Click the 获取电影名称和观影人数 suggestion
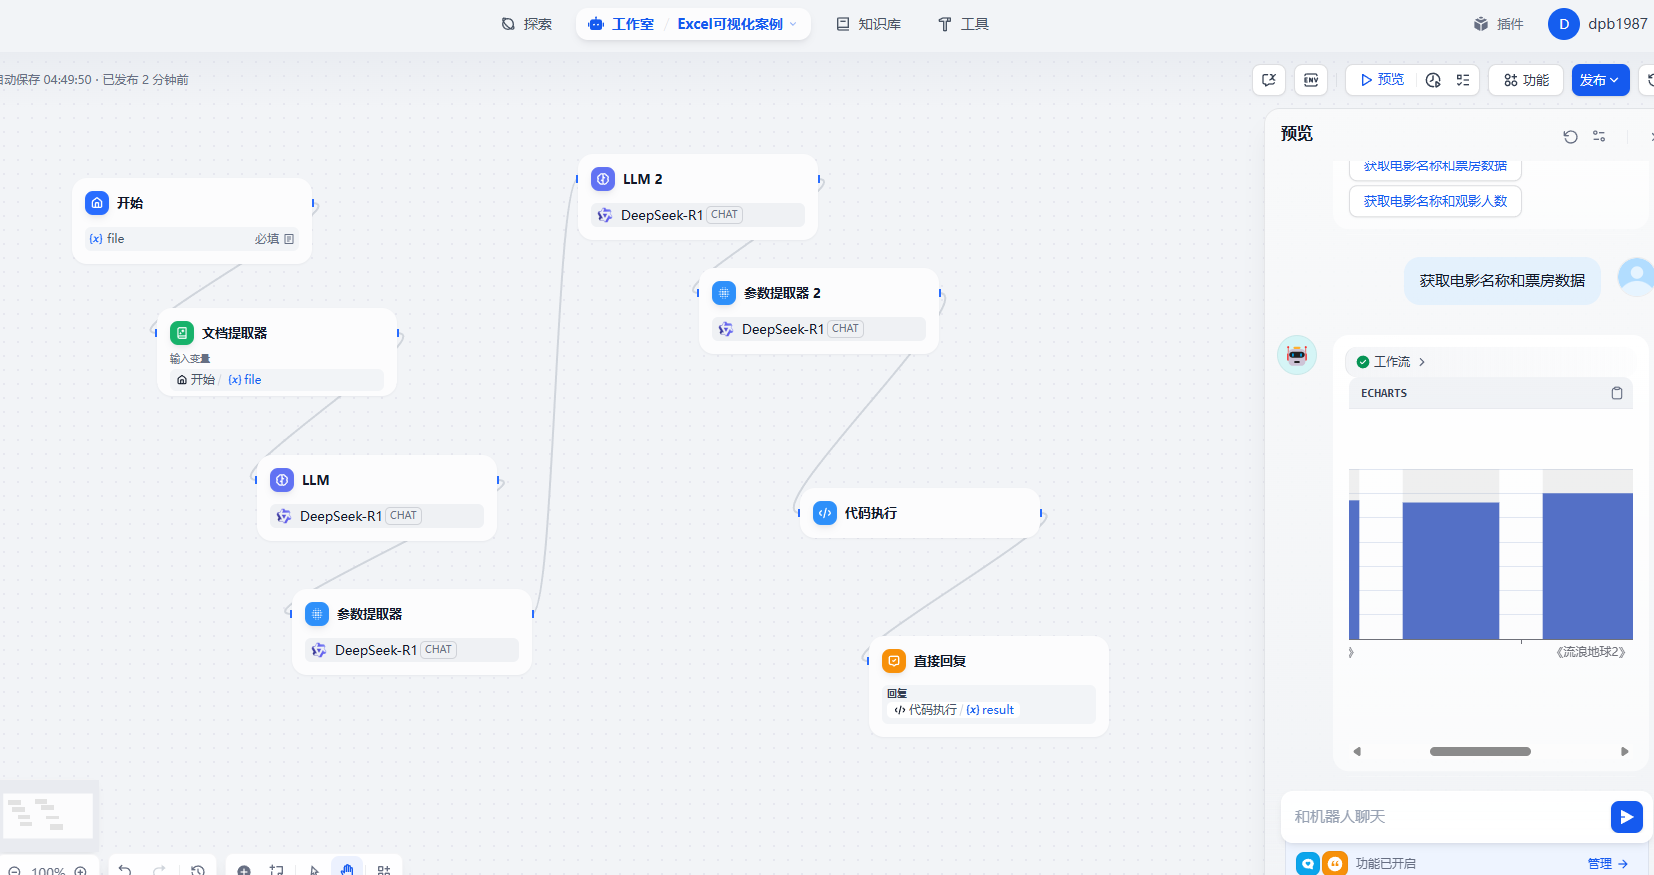The width and height of the screenshot is (1654, 875). point(1435,201)
